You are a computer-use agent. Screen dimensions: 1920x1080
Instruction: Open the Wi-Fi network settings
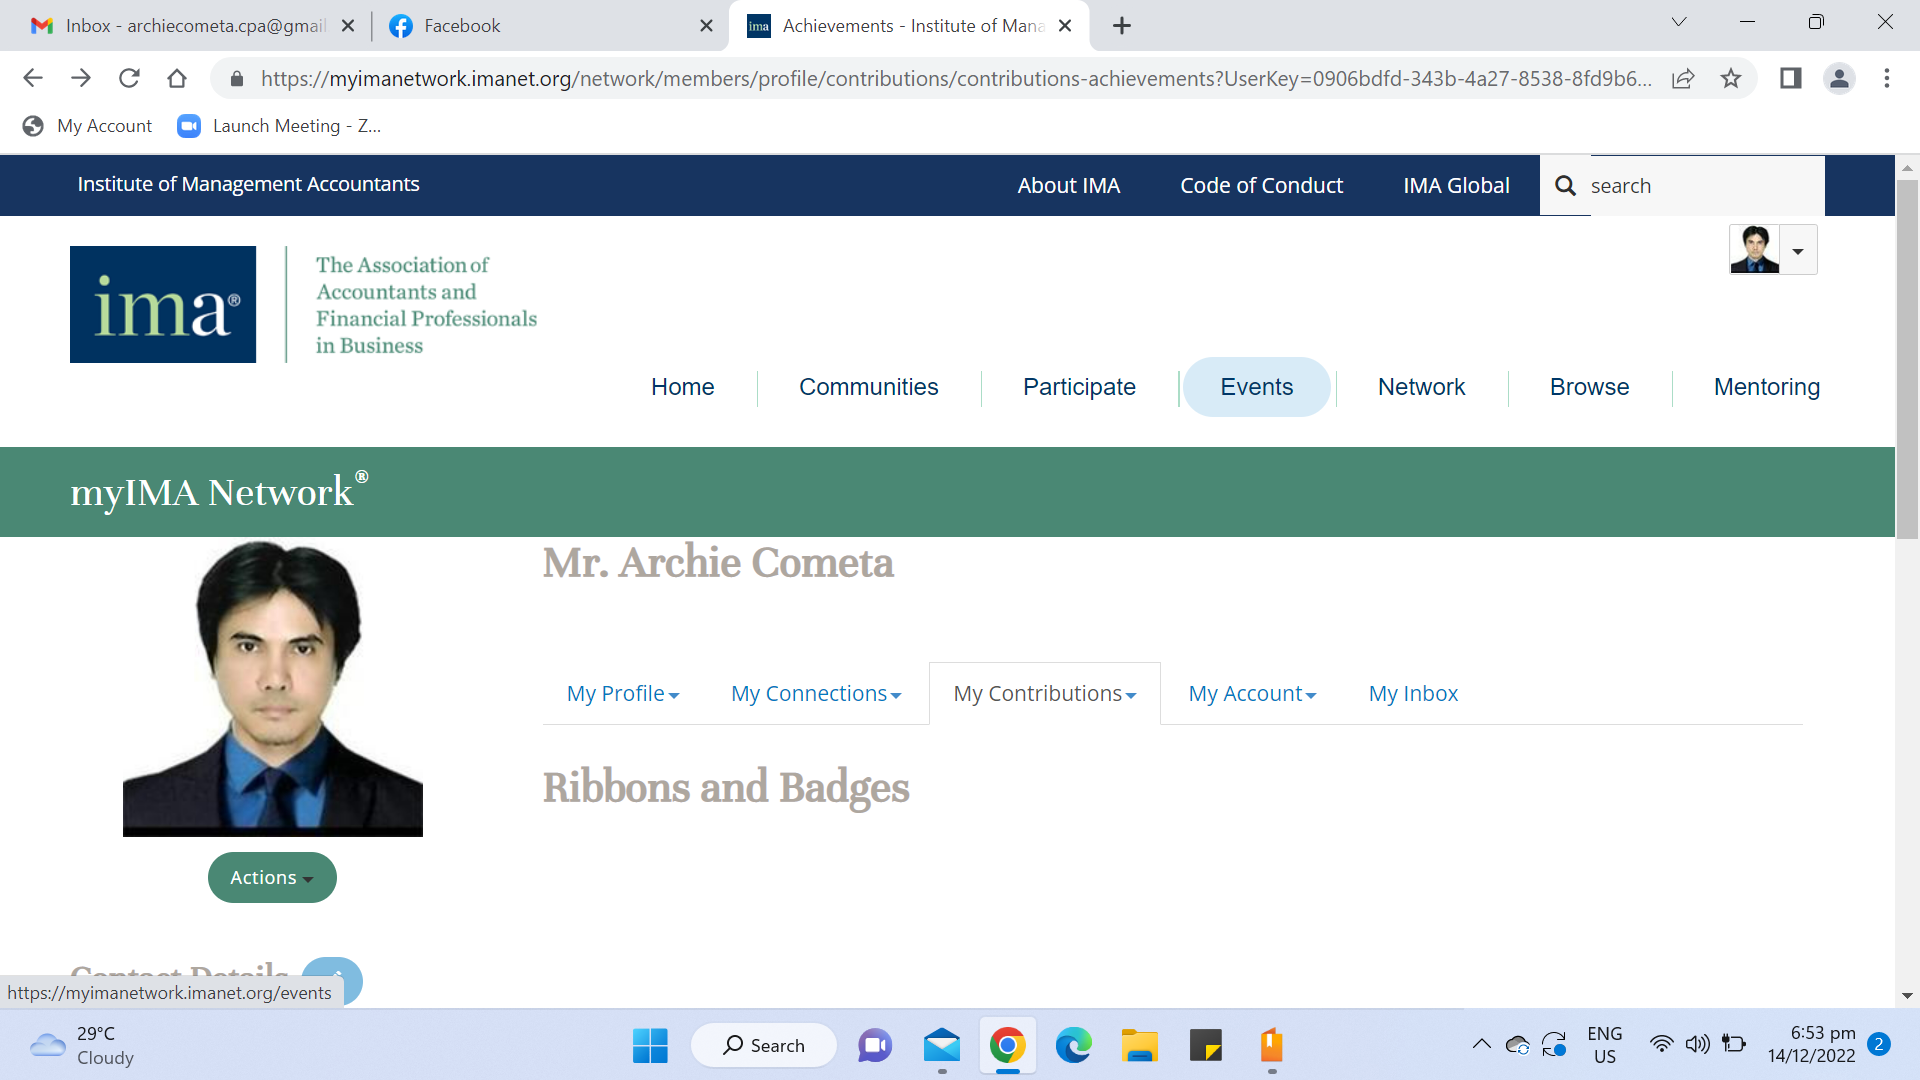coord(1661,1045)
